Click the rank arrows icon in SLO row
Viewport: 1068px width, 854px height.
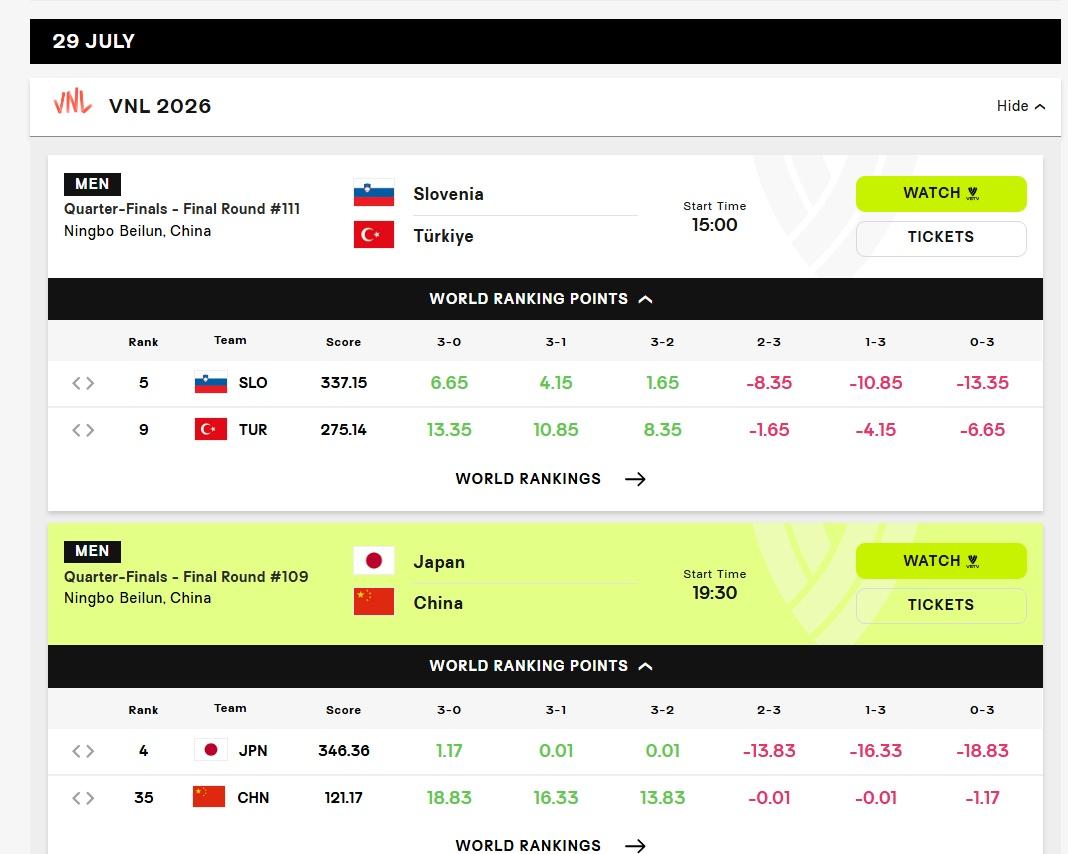point(83,383)
